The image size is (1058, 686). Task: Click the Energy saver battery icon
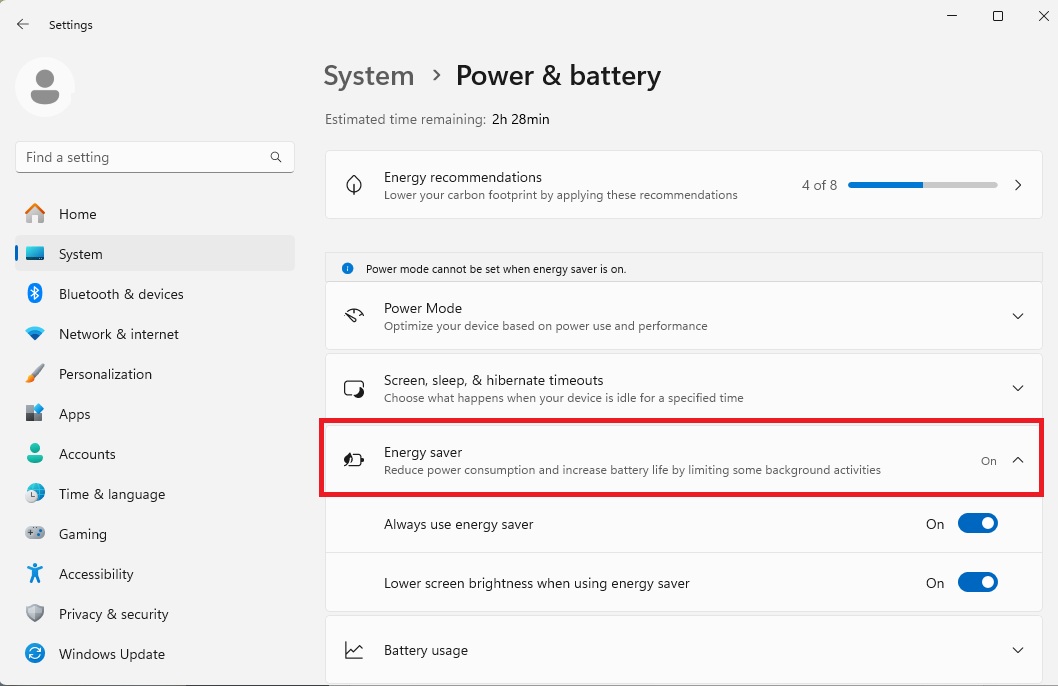(x=354, y=460)
